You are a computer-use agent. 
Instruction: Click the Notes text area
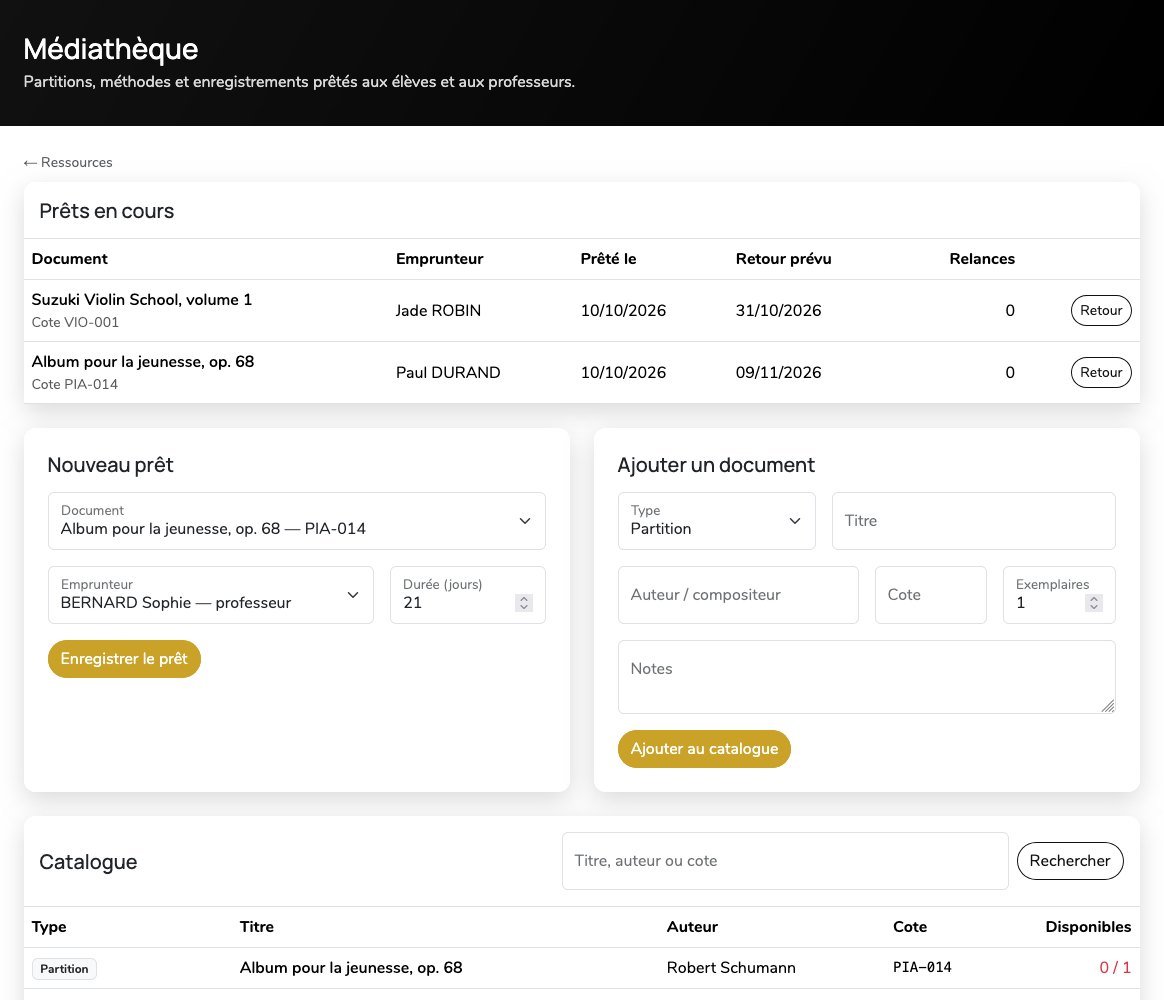pyautogui.click(x=866, y=677)
